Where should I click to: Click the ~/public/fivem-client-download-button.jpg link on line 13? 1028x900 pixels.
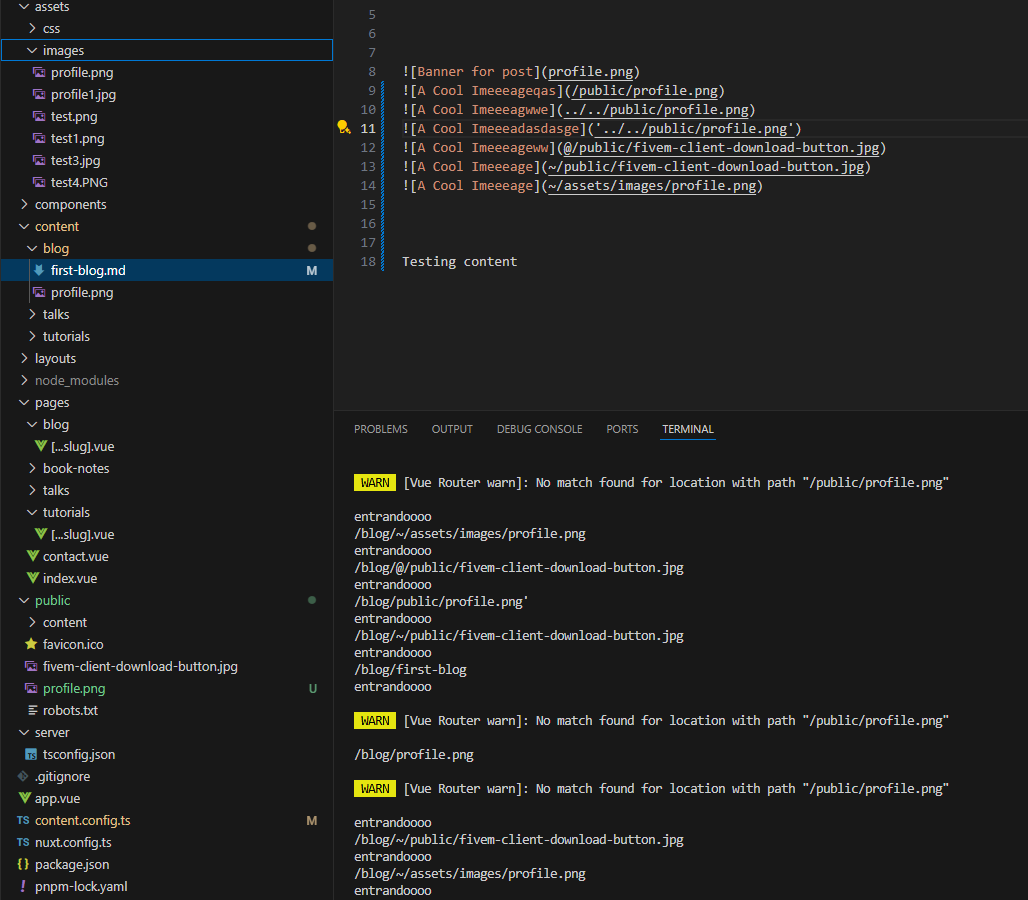[706, 166]
